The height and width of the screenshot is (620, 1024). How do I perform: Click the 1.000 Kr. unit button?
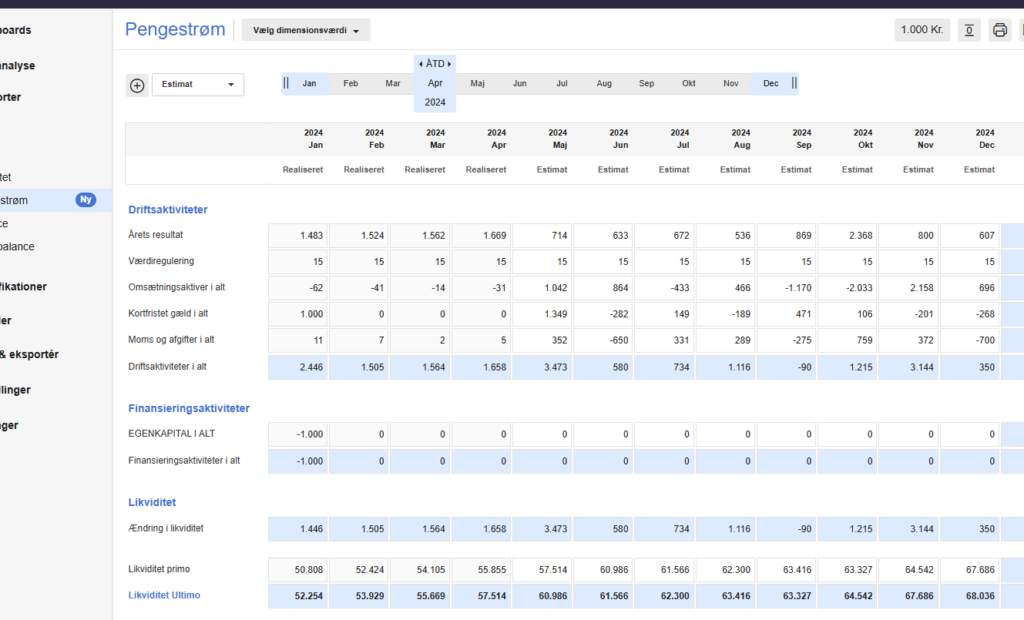point(921,30)
